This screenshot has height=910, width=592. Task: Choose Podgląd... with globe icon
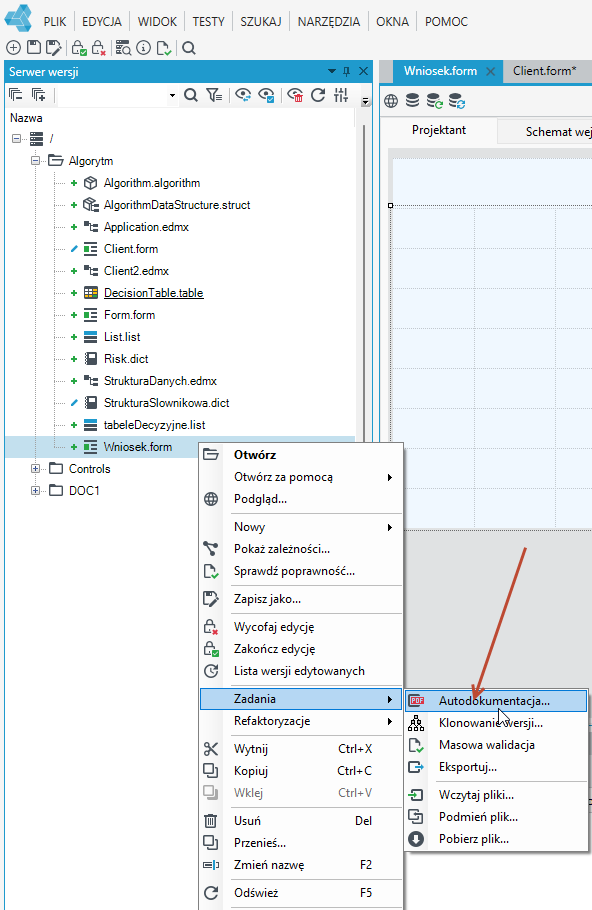[301, 499]
